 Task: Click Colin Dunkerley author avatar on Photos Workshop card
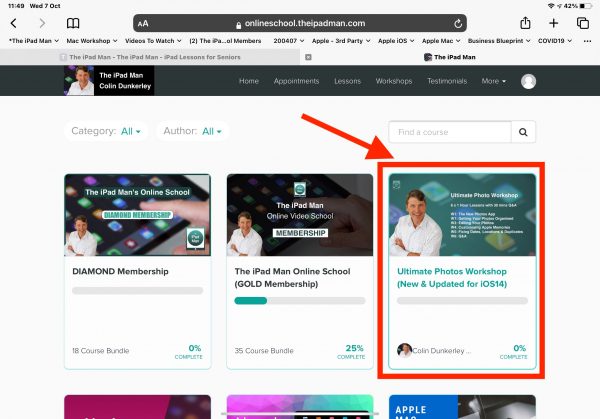(x=404, y=350)
